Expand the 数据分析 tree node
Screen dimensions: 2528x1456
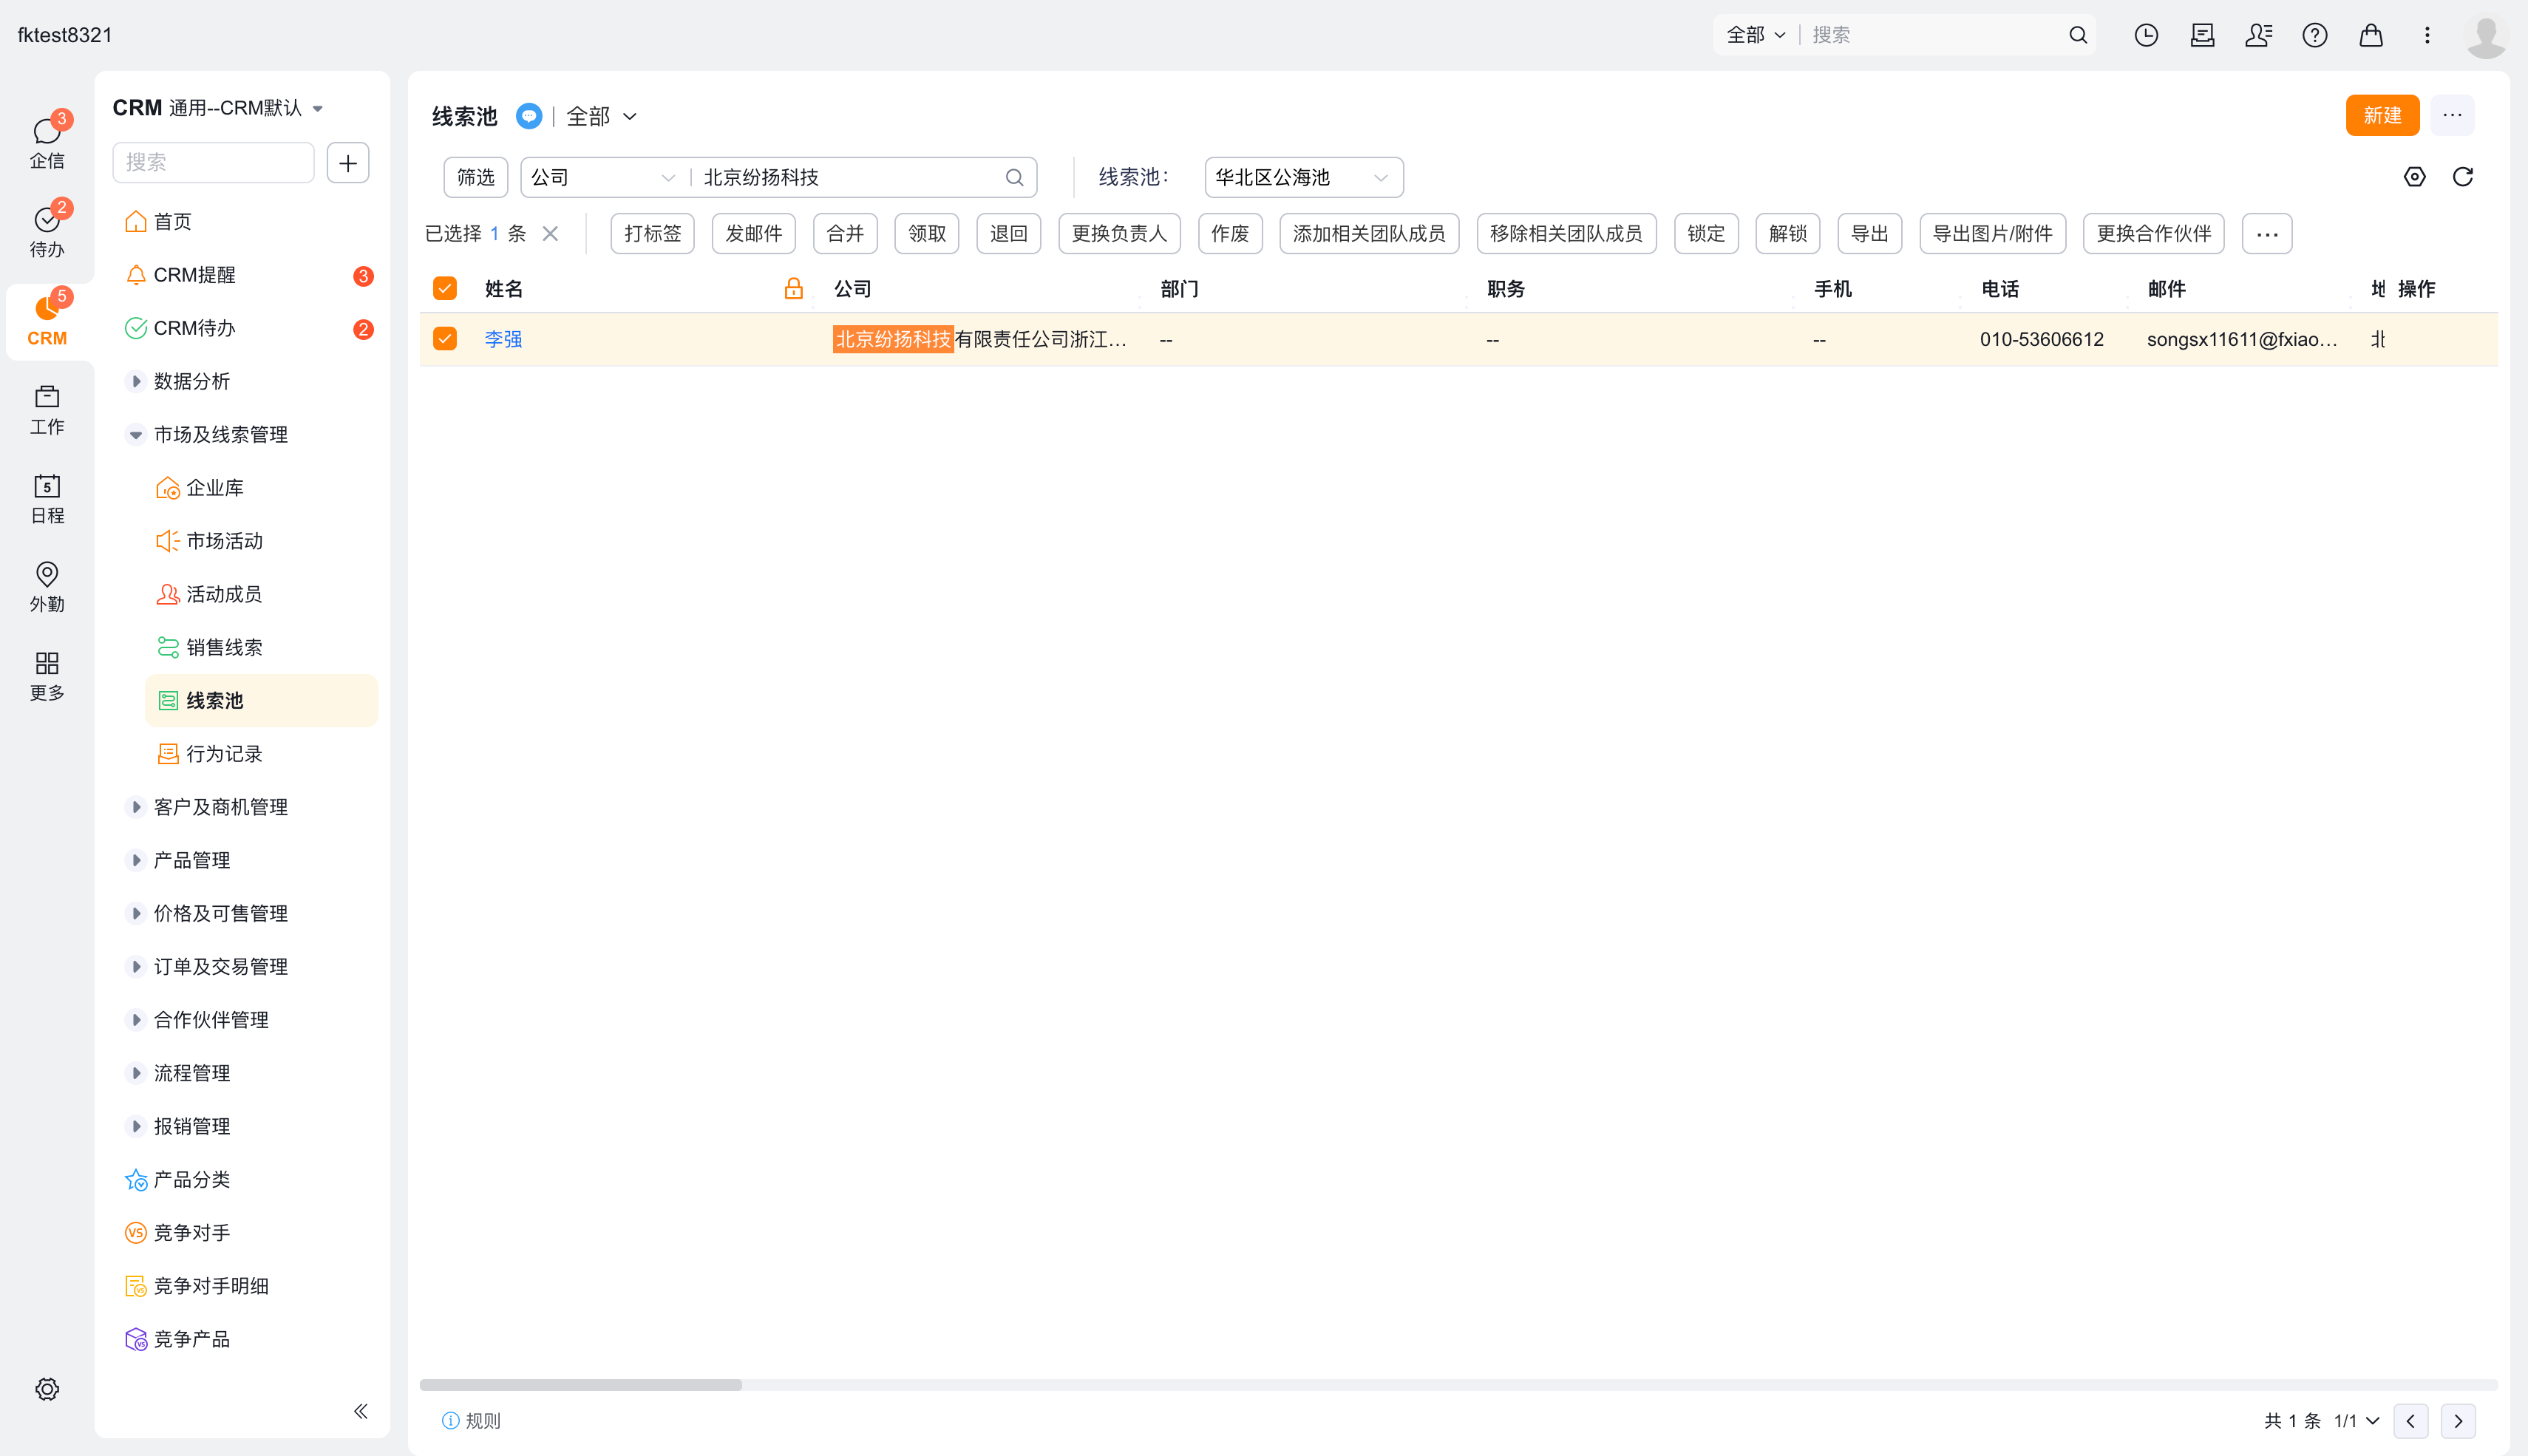click(x=136, y=381)
